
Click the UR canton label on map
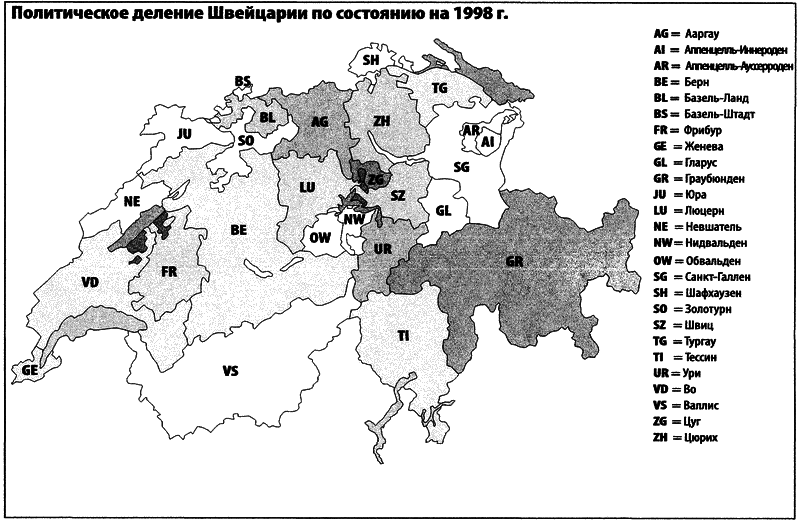(x=383, y=249)
